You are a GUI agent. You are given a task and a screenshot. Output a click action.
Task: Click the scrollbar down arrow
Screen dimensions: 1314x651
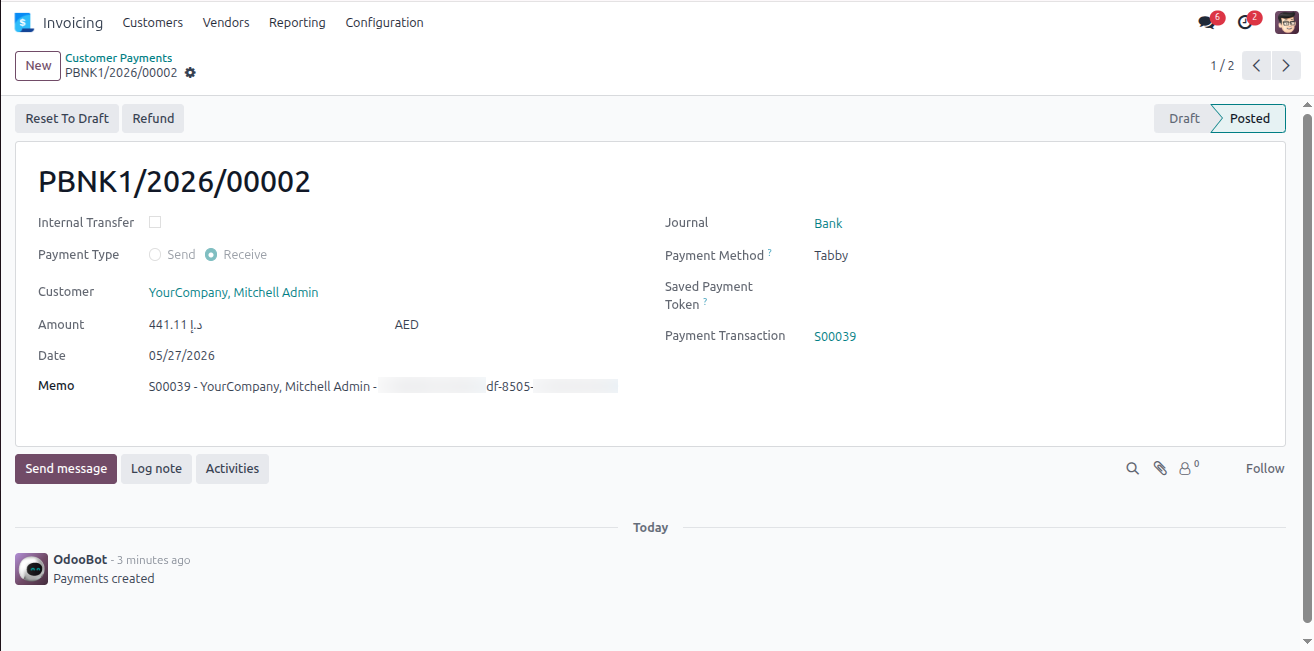(1306, 640)
